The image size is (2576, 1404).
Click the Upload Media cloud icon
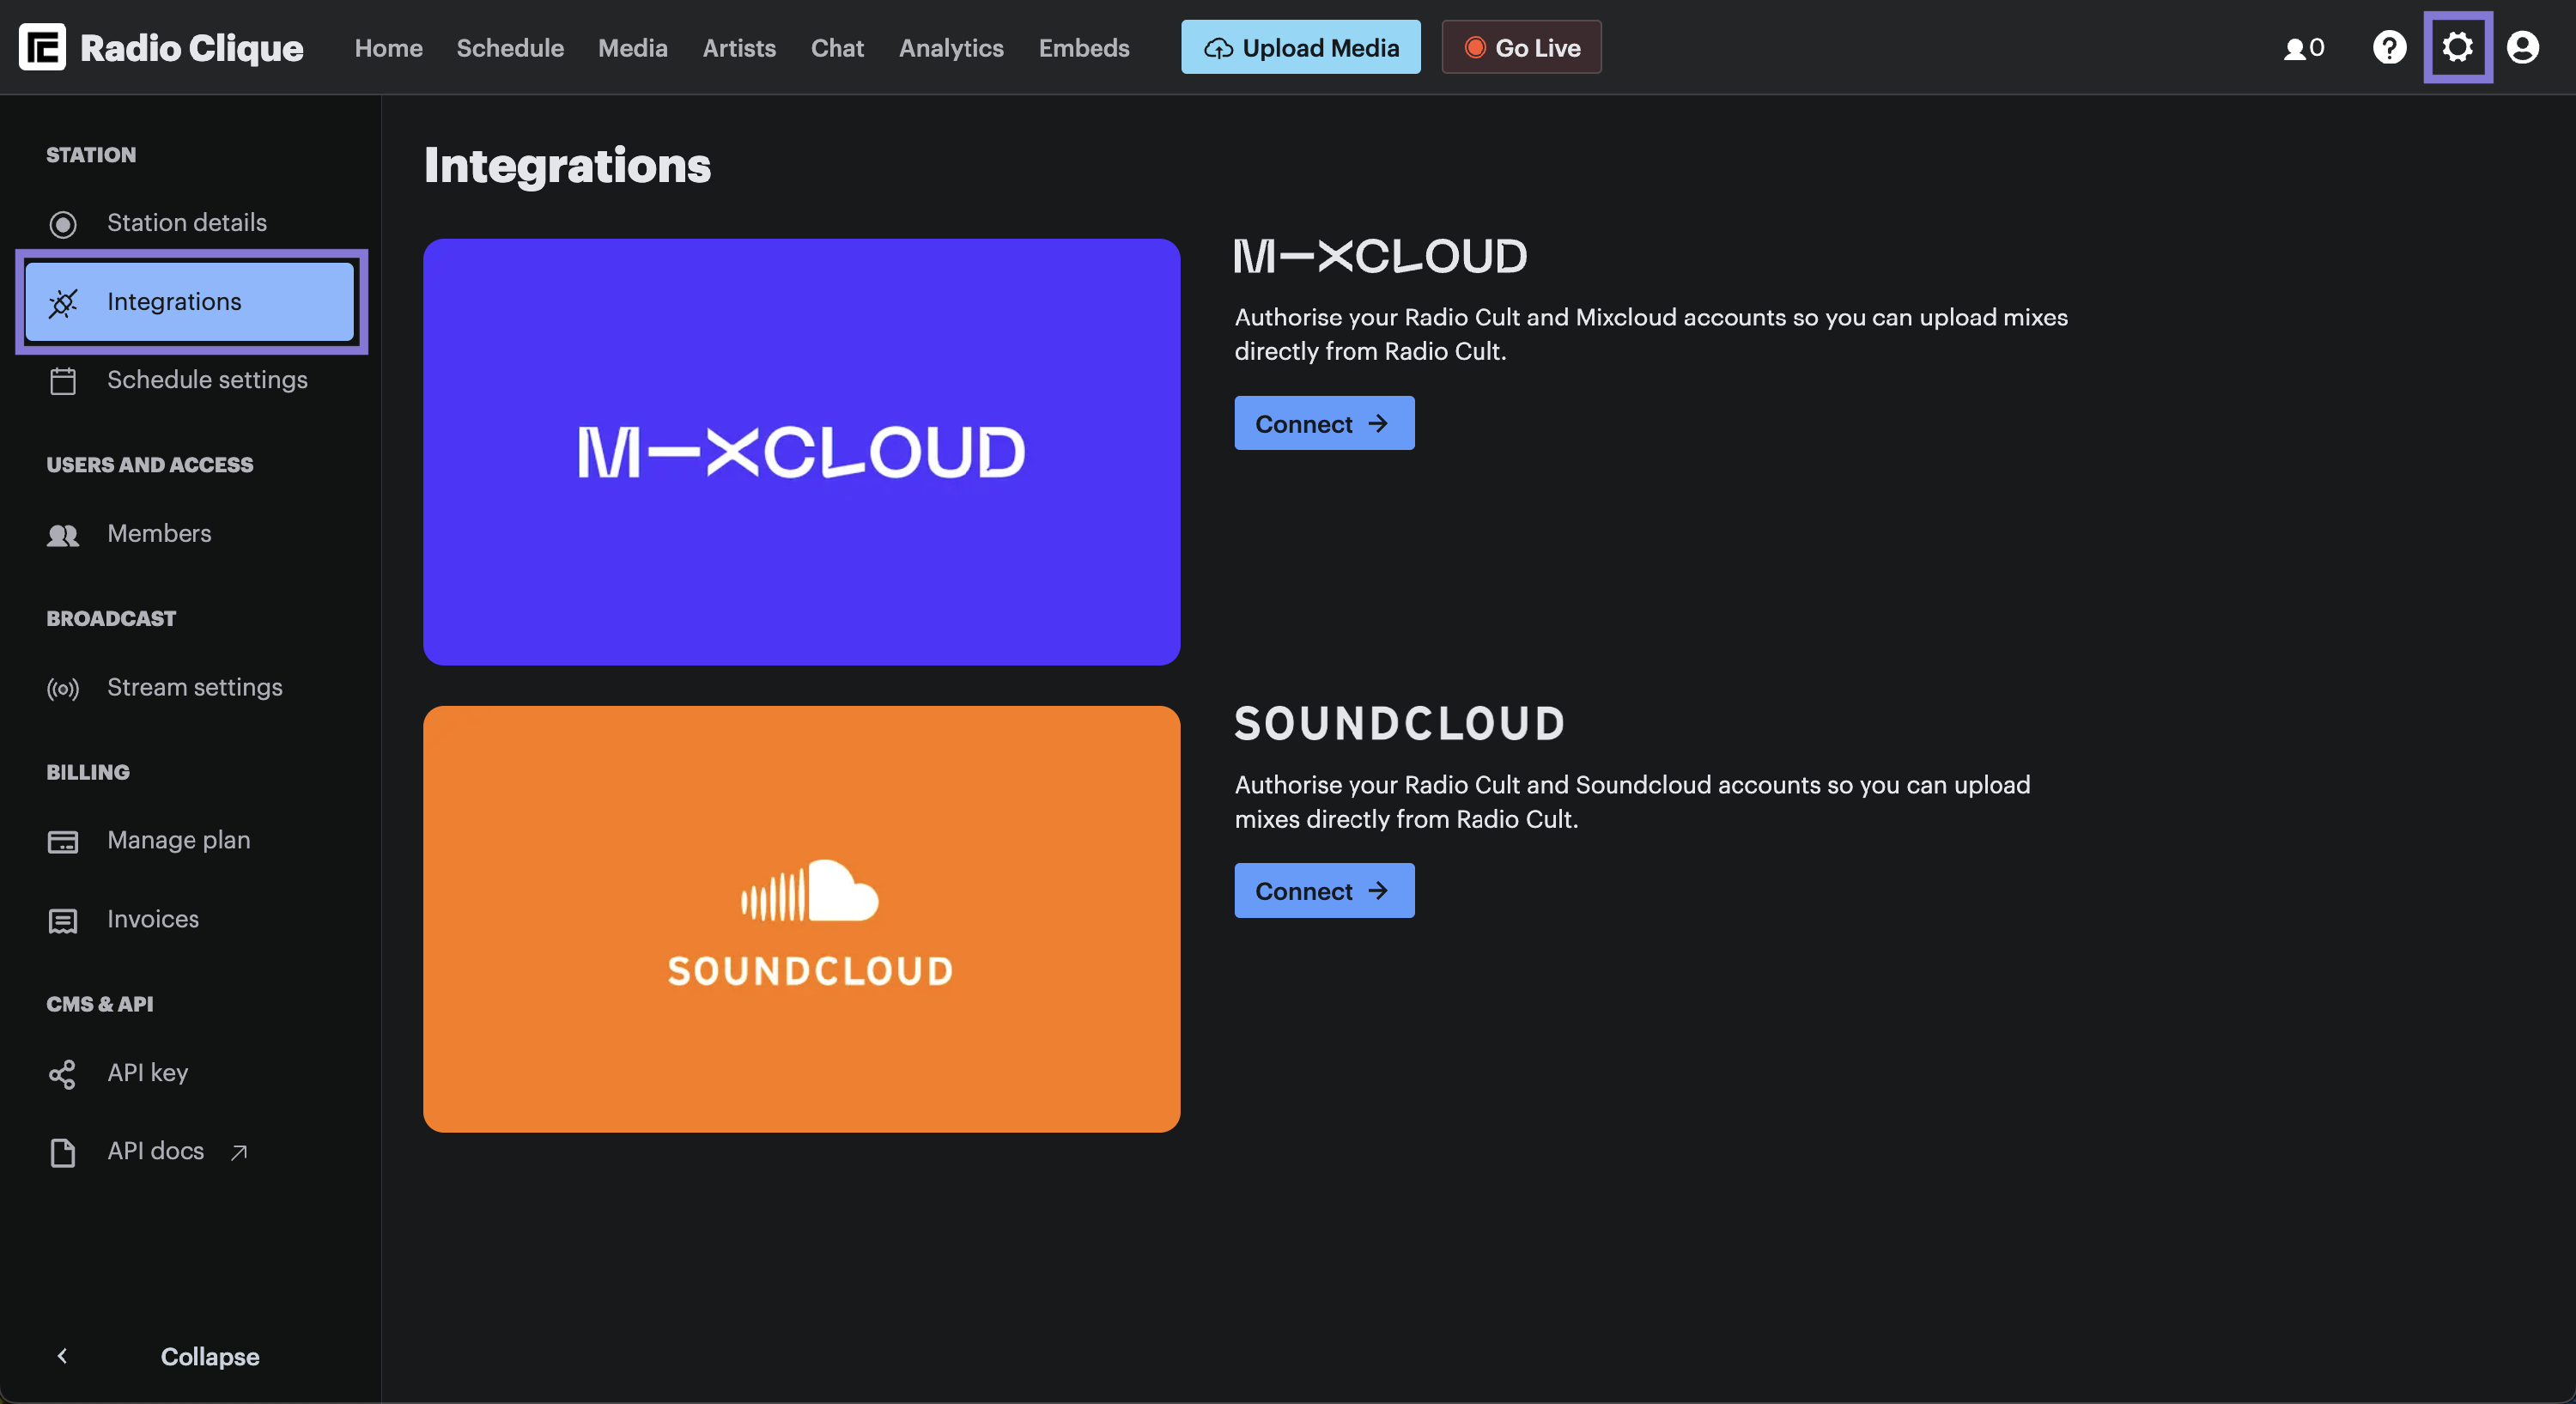tap(1217, 48)
